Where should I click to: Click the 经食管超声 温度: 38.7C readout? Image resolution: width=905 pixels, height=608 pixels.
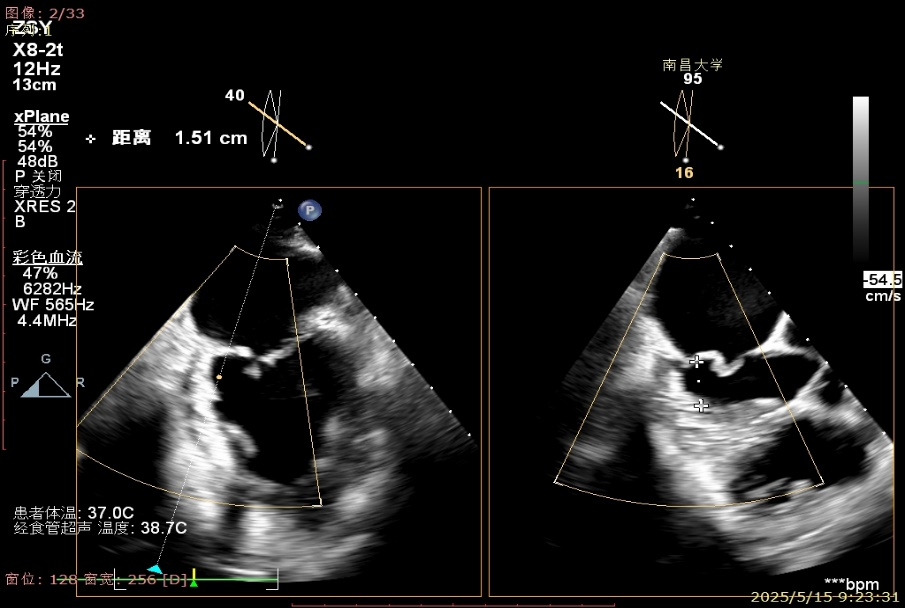[x=100, y=528]
